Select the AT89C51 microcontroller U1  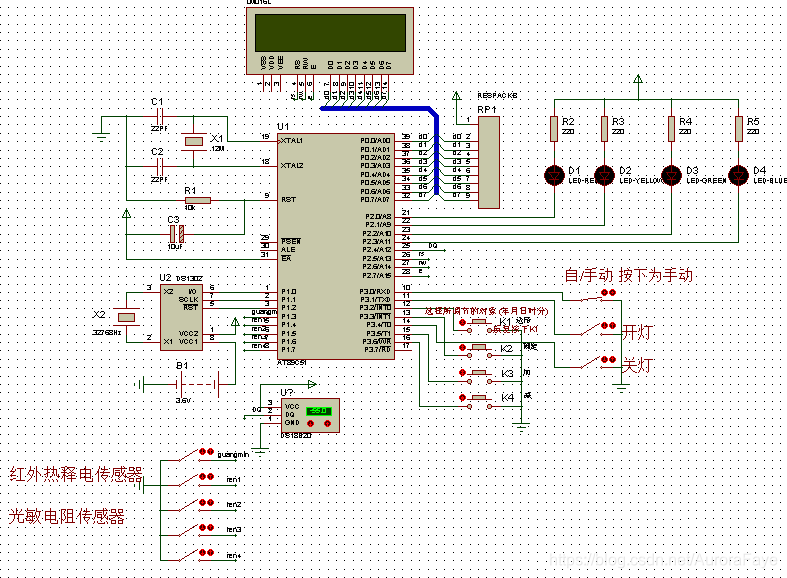[336, 246]
